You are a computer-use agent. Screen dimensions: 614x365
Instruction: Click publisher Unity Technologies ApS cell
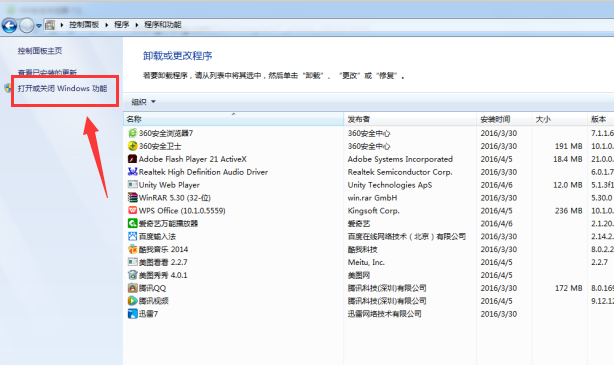390,185
